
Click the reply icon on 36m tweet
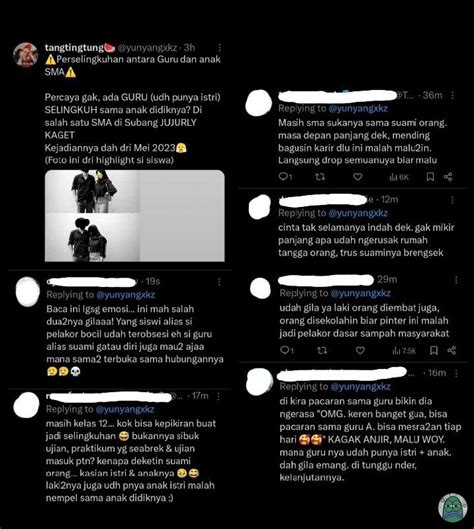(285, 176)
